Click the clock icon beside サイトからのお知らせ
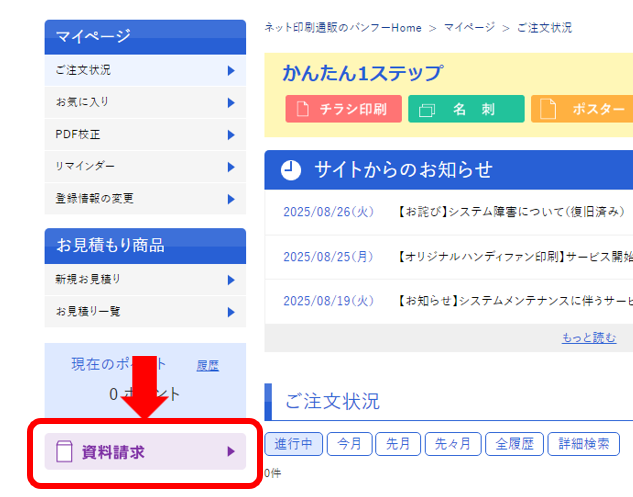Screen dimensions: 633x497 (290, 169)
